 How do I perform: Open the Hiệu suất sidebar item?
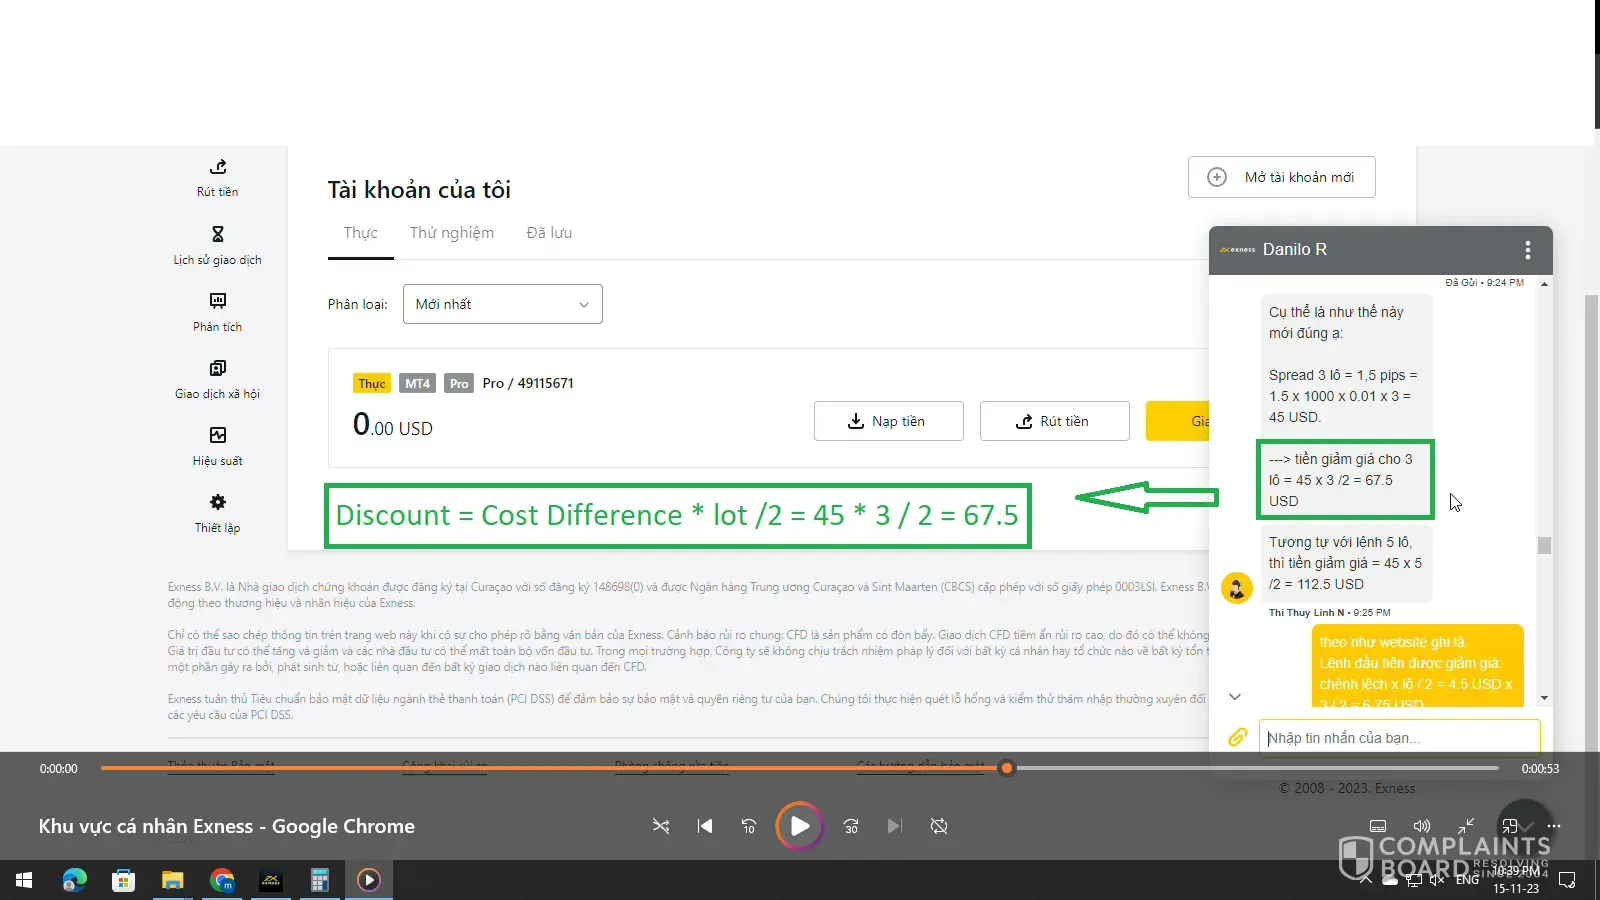217,435
